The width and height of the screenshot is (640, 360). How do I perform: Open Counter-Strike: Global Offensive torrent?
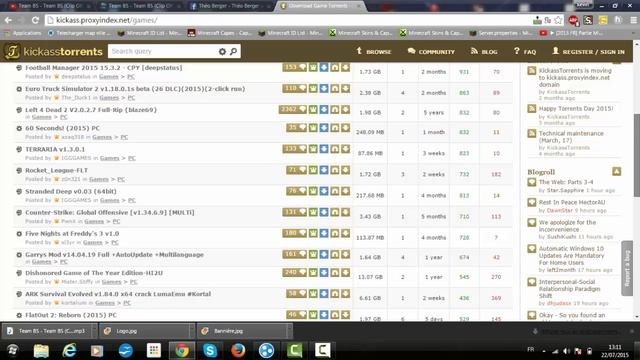click(x=110, y=212)
